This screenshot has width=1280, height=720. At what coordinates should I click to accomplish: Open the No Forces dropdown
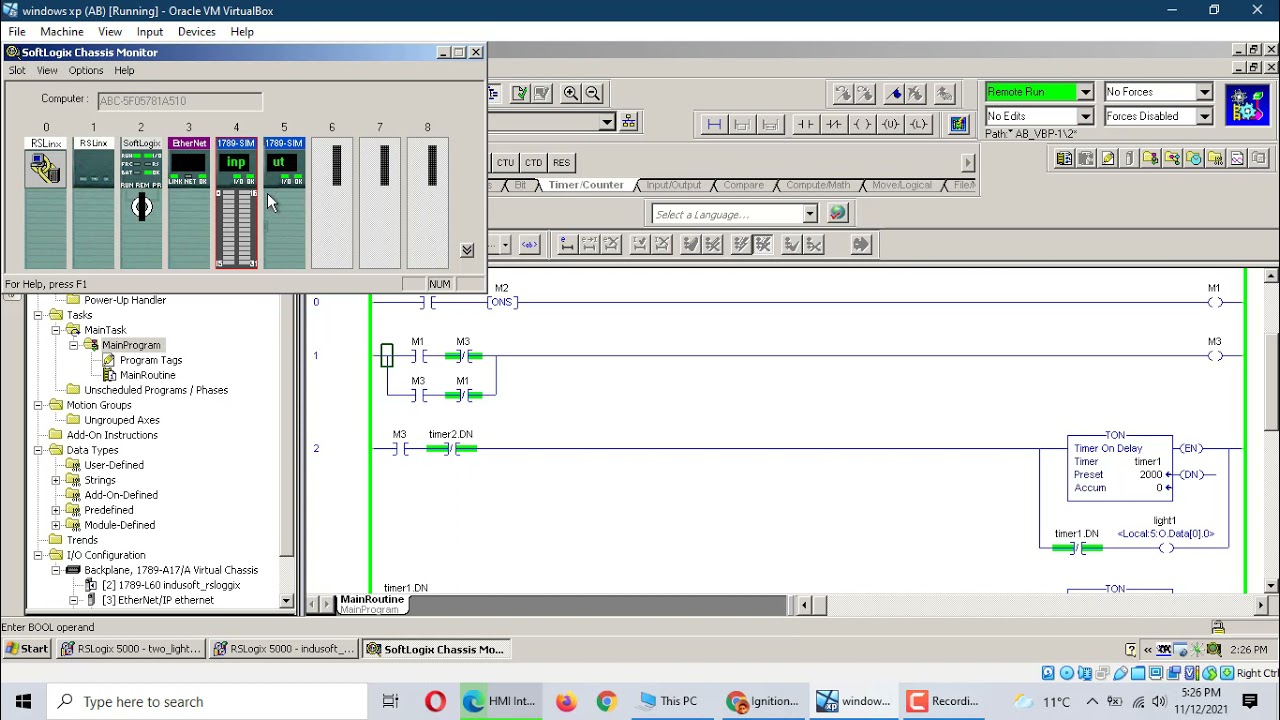(1204, 93)
